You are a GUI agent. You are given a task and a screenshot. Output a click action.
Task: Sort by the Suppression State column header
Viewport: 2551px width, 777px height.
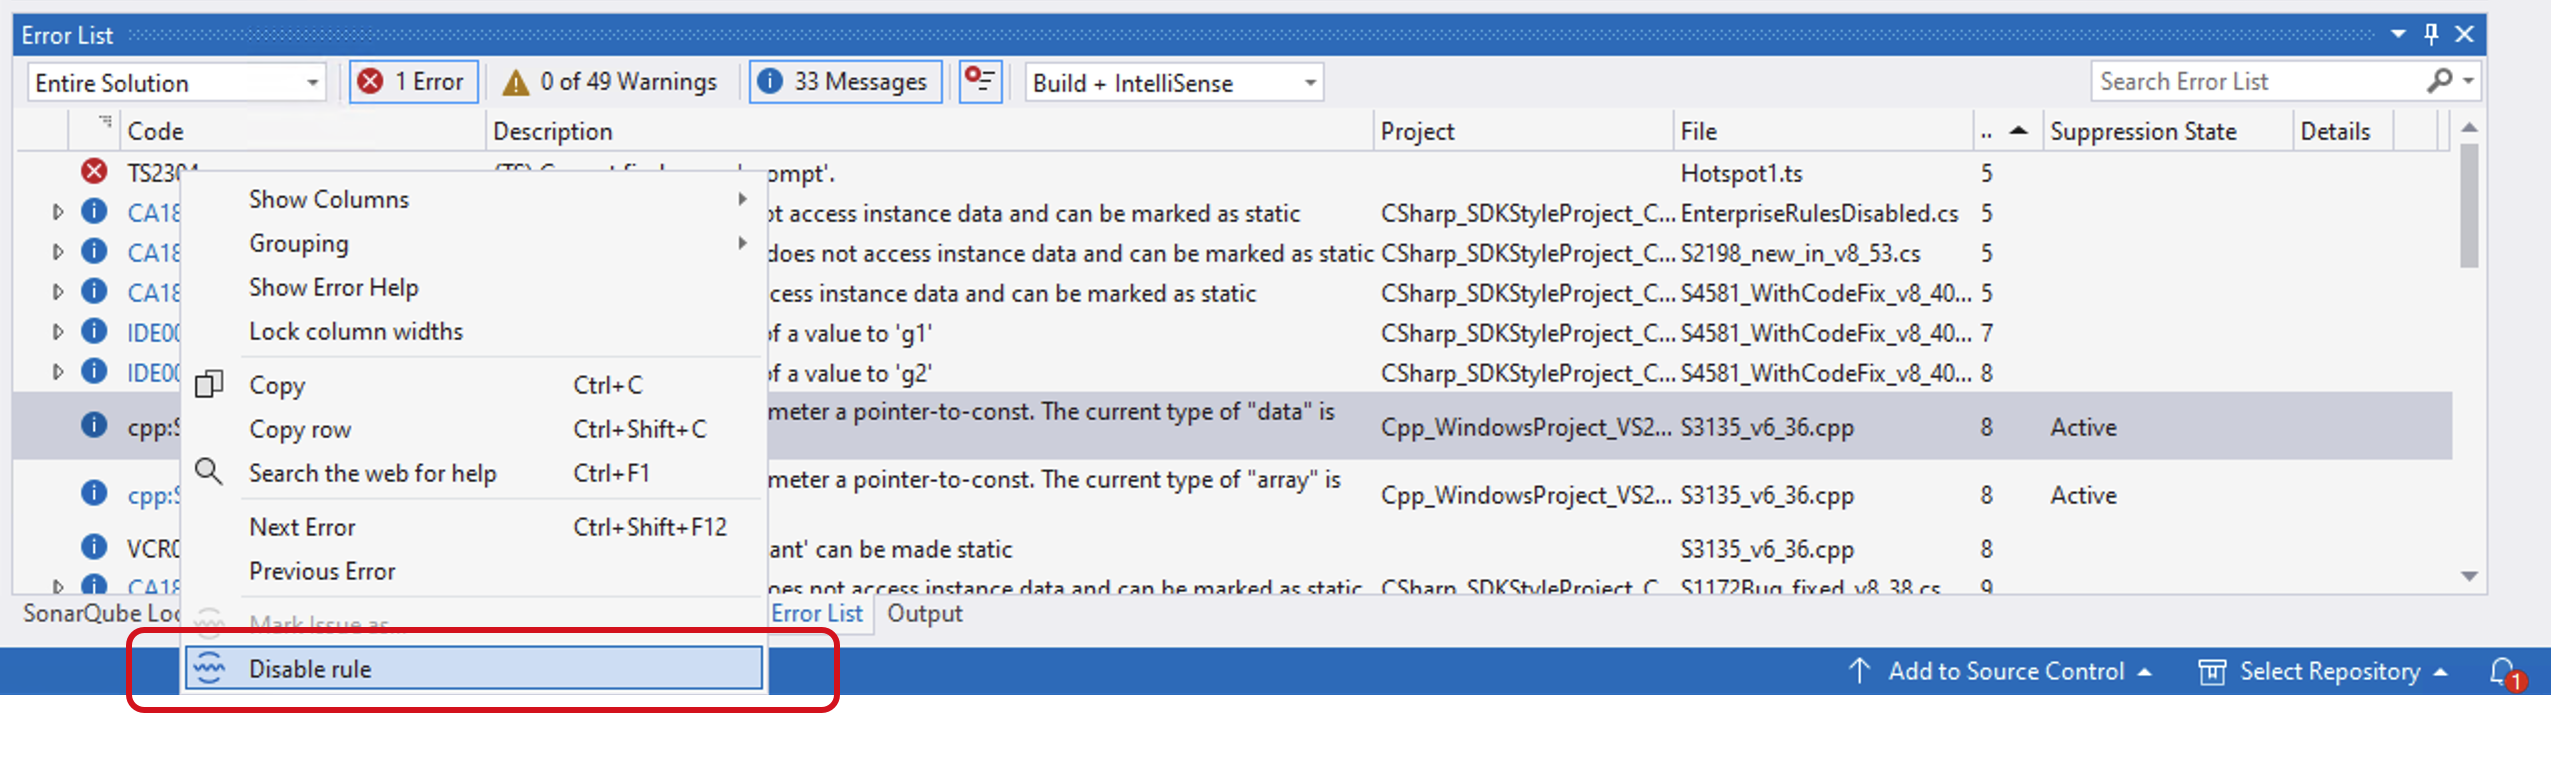tap(2167, 131)
